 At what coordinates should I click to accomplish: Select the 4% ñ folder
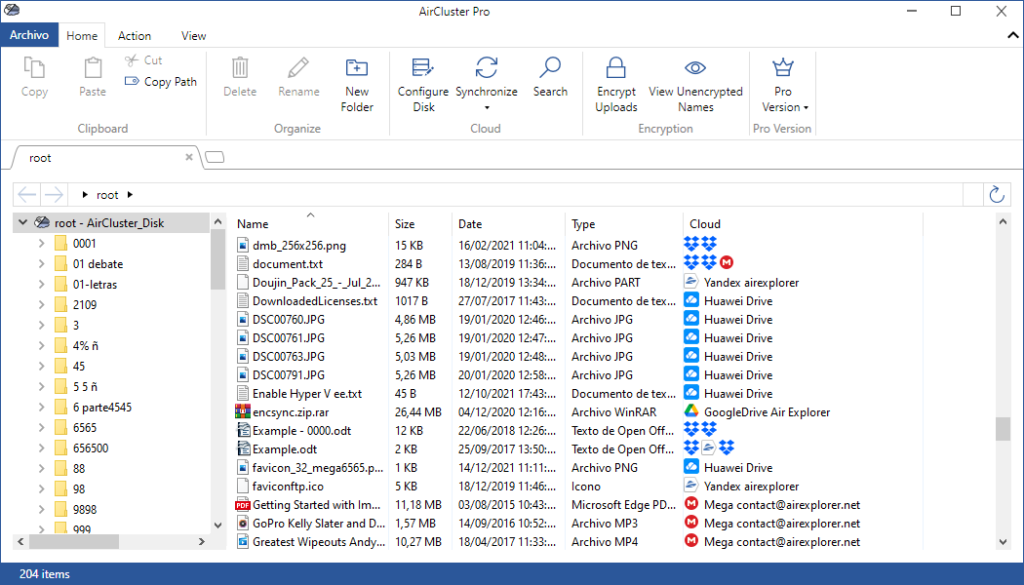(86, 346)
